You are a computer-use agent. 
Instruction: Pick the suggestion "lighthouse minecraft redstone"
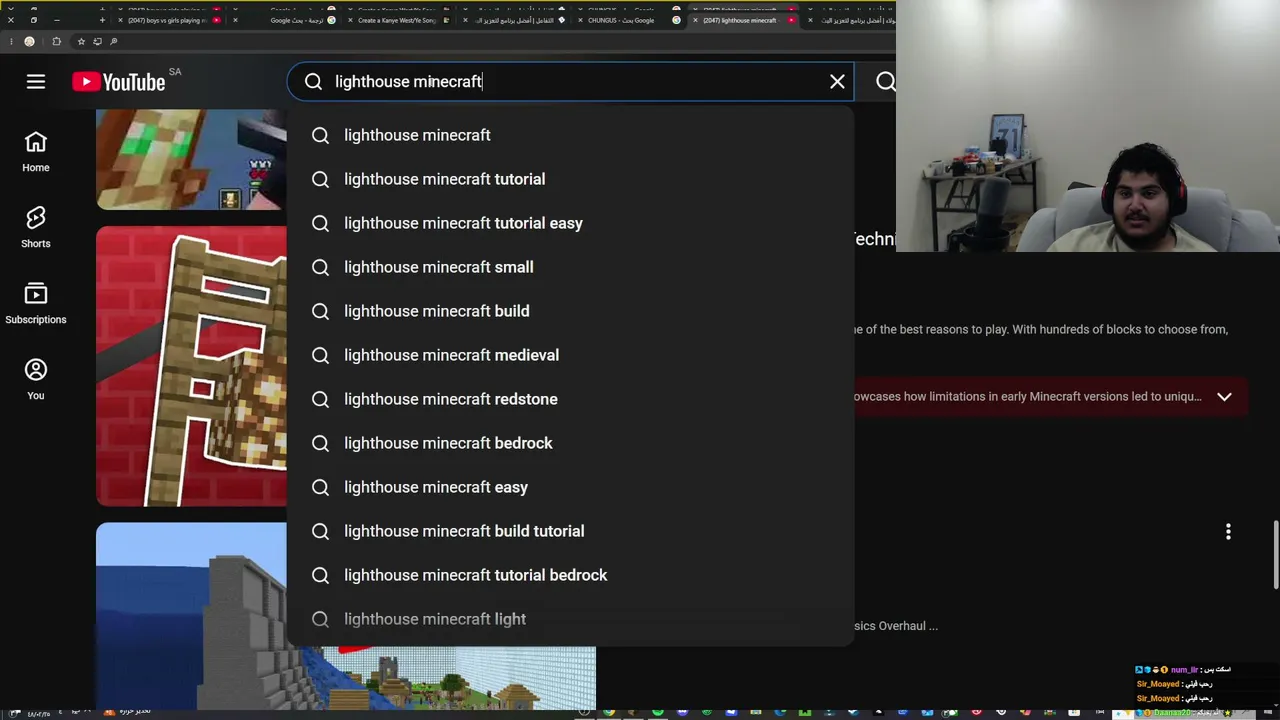click(571, 399)
